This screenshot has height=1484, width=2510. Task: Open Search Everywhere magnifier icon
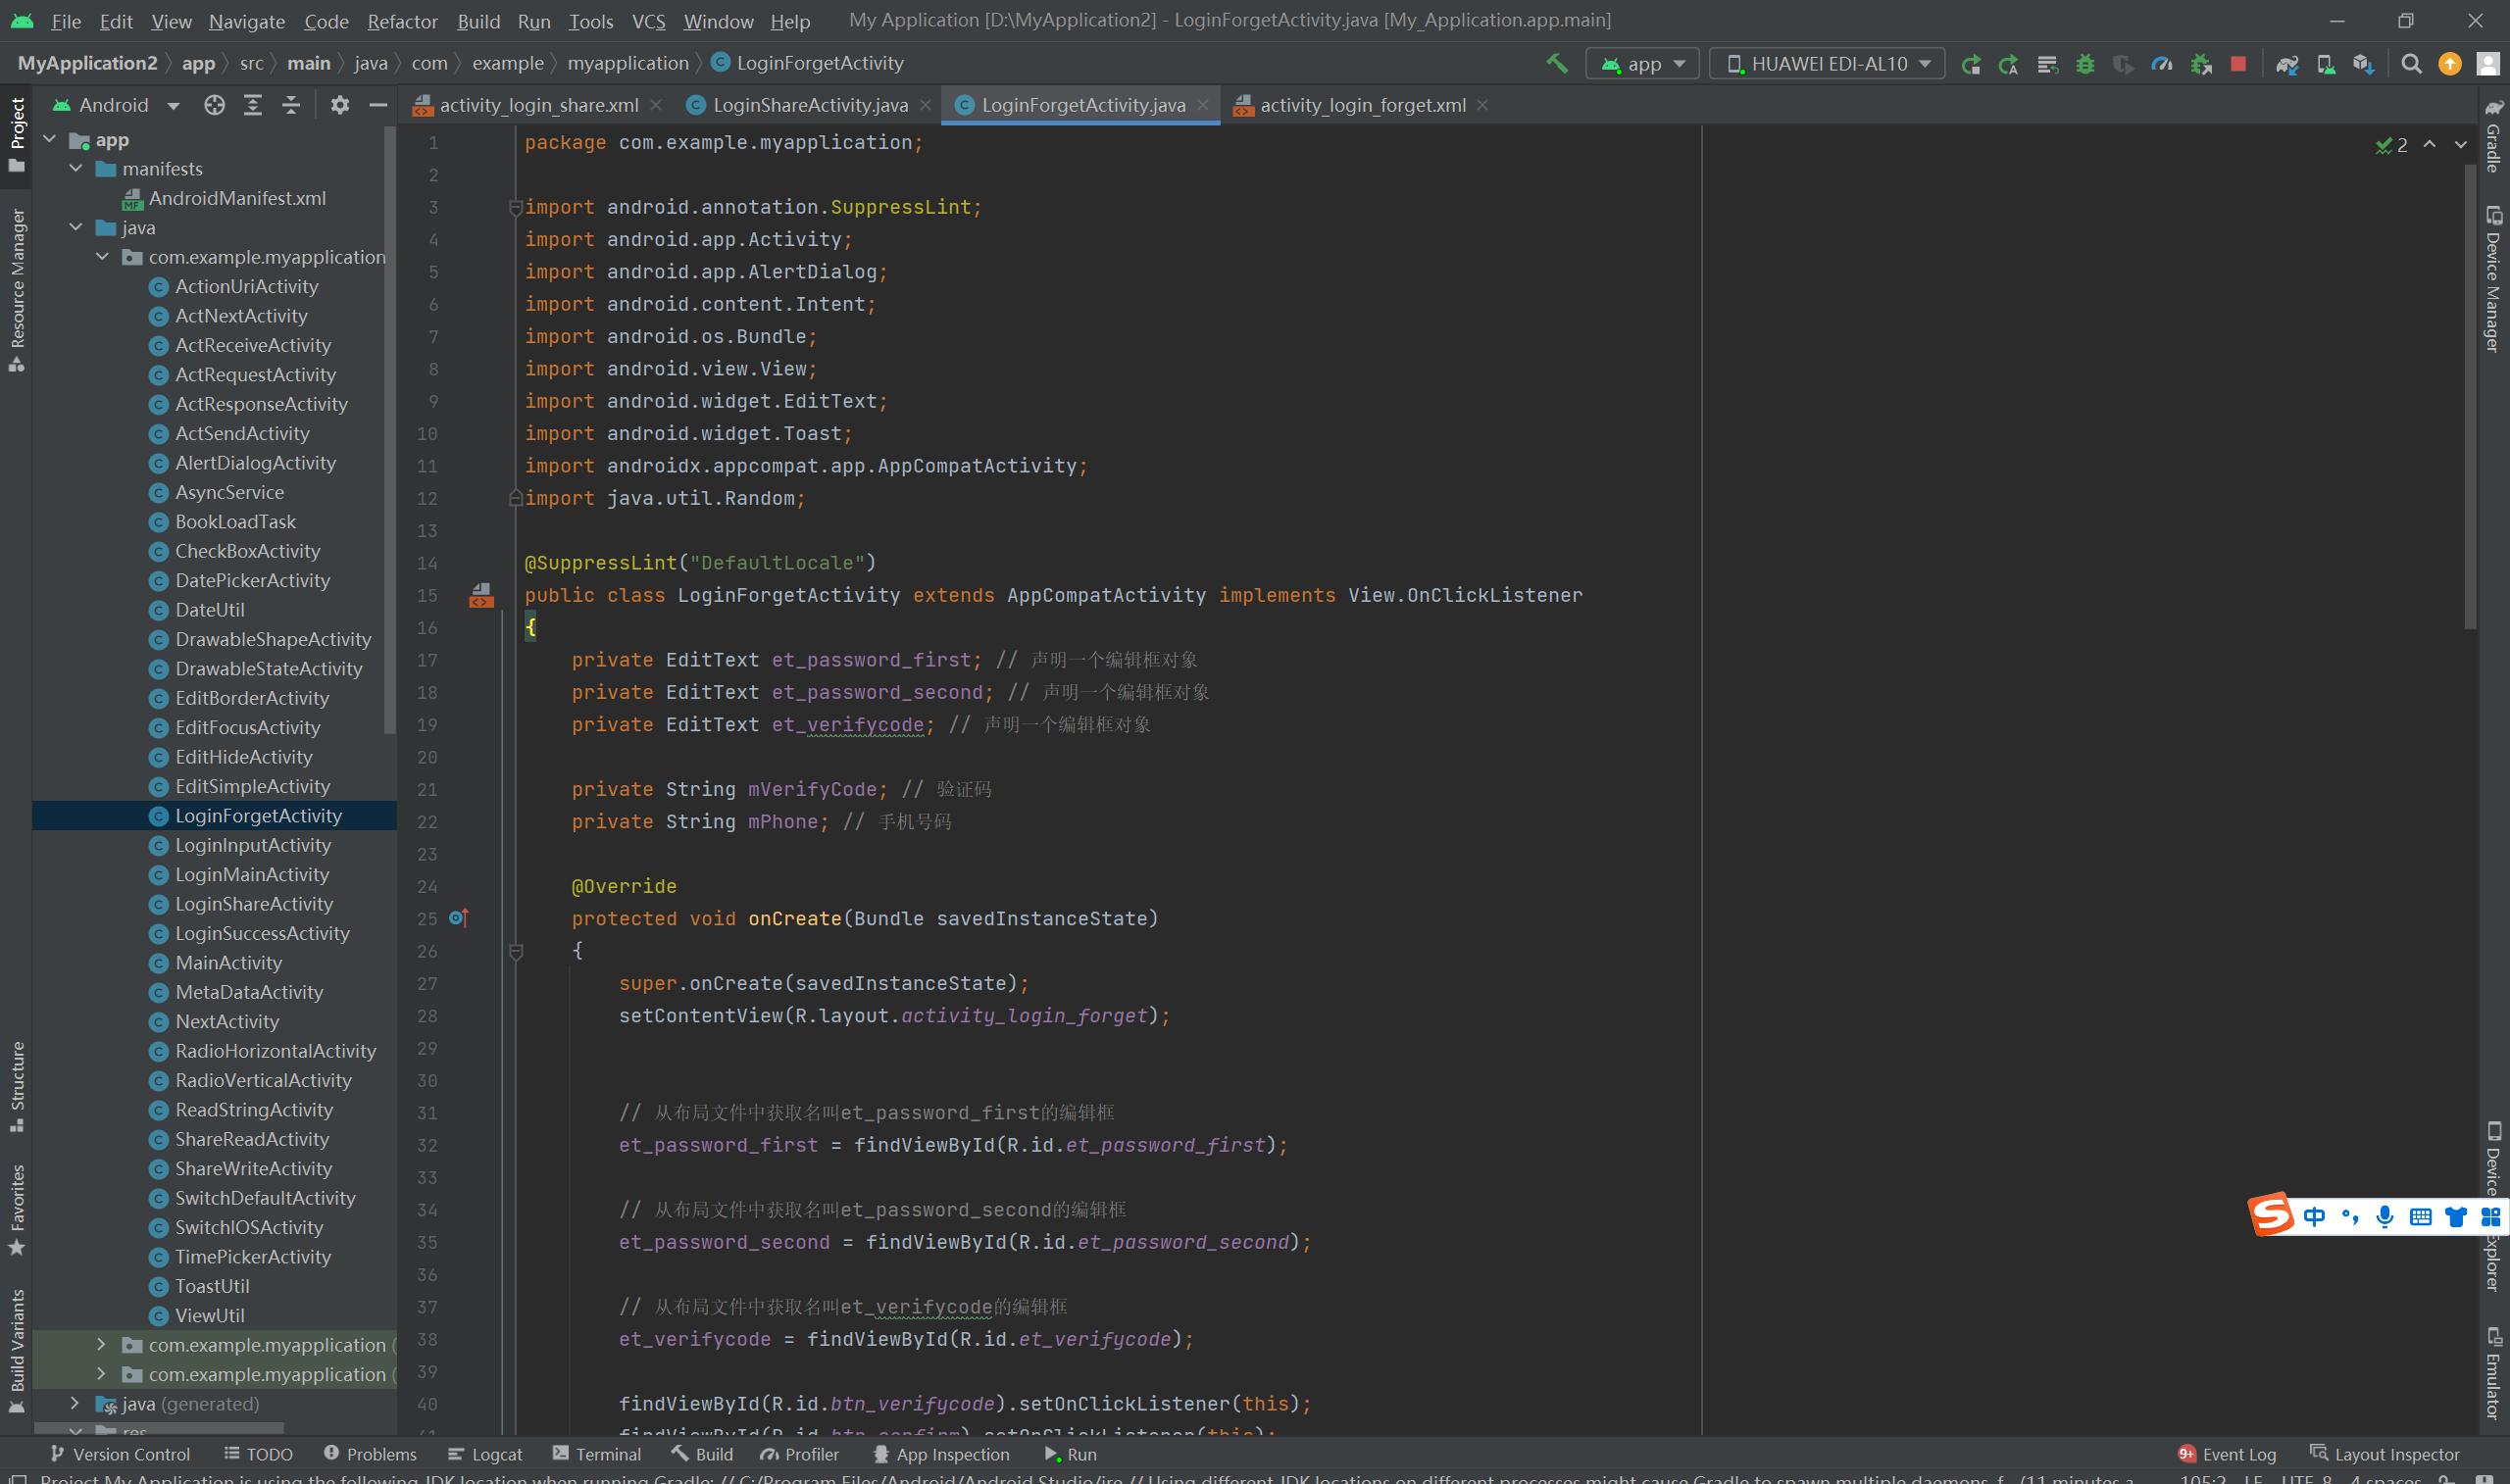pyautogui.click(x=2411, y=64)
